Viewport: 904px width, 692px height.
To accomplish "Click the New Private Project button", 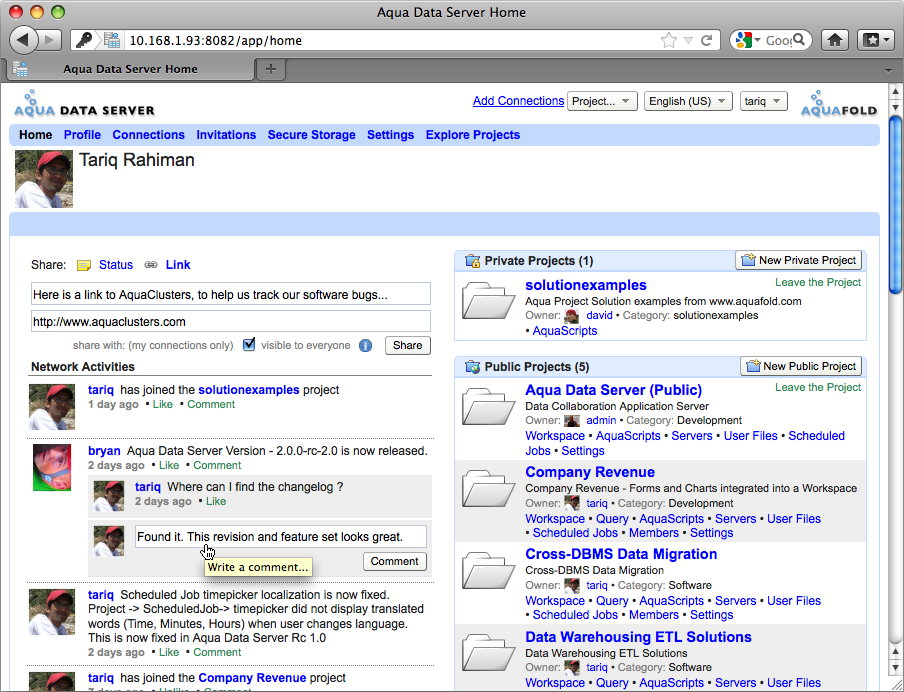I will coord(799,260).
